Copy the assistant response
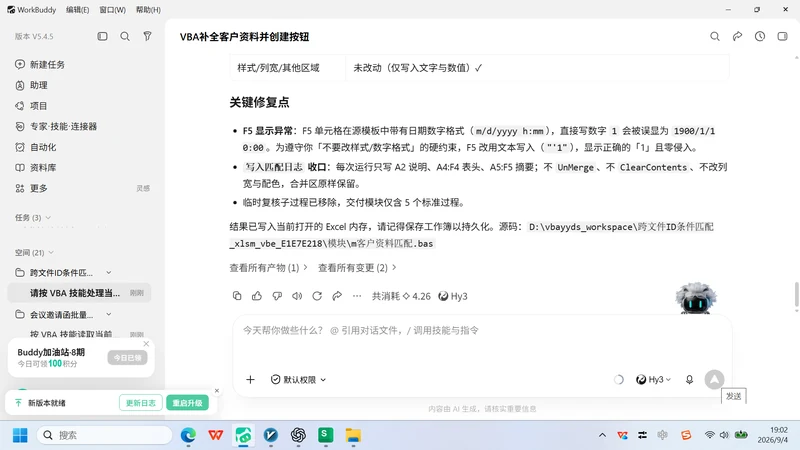800x450 pixels. 237,296
